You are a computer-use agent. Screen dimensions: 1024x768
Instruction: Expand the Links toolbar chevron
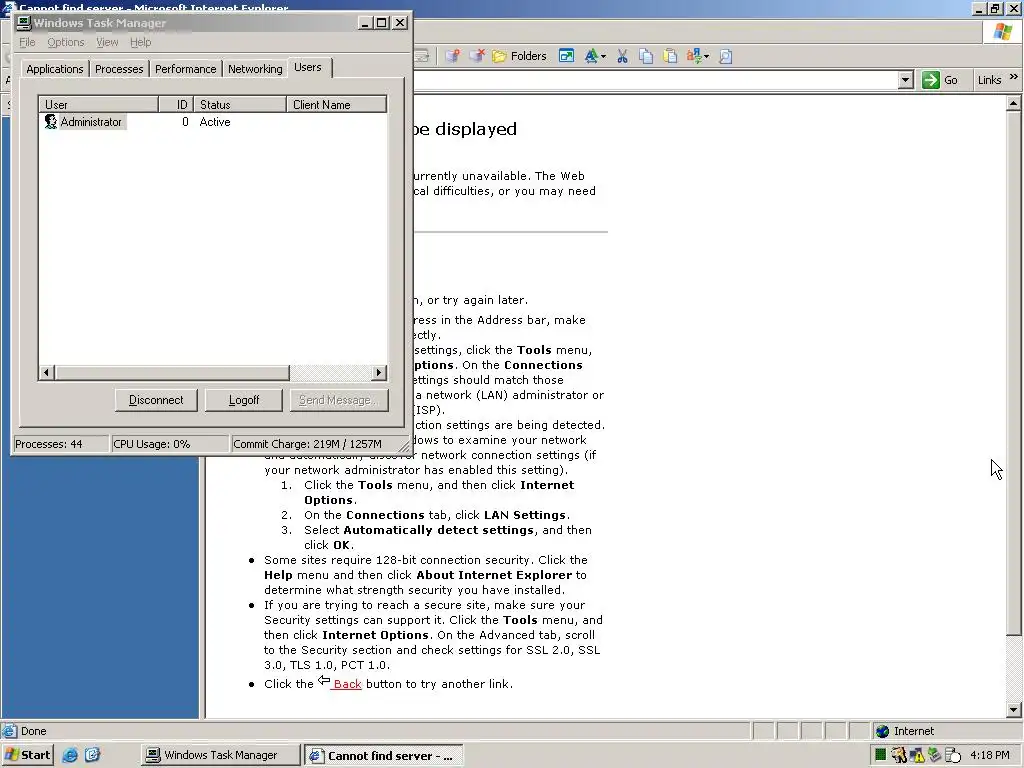pyautogui.click(x=1014, y=77)
